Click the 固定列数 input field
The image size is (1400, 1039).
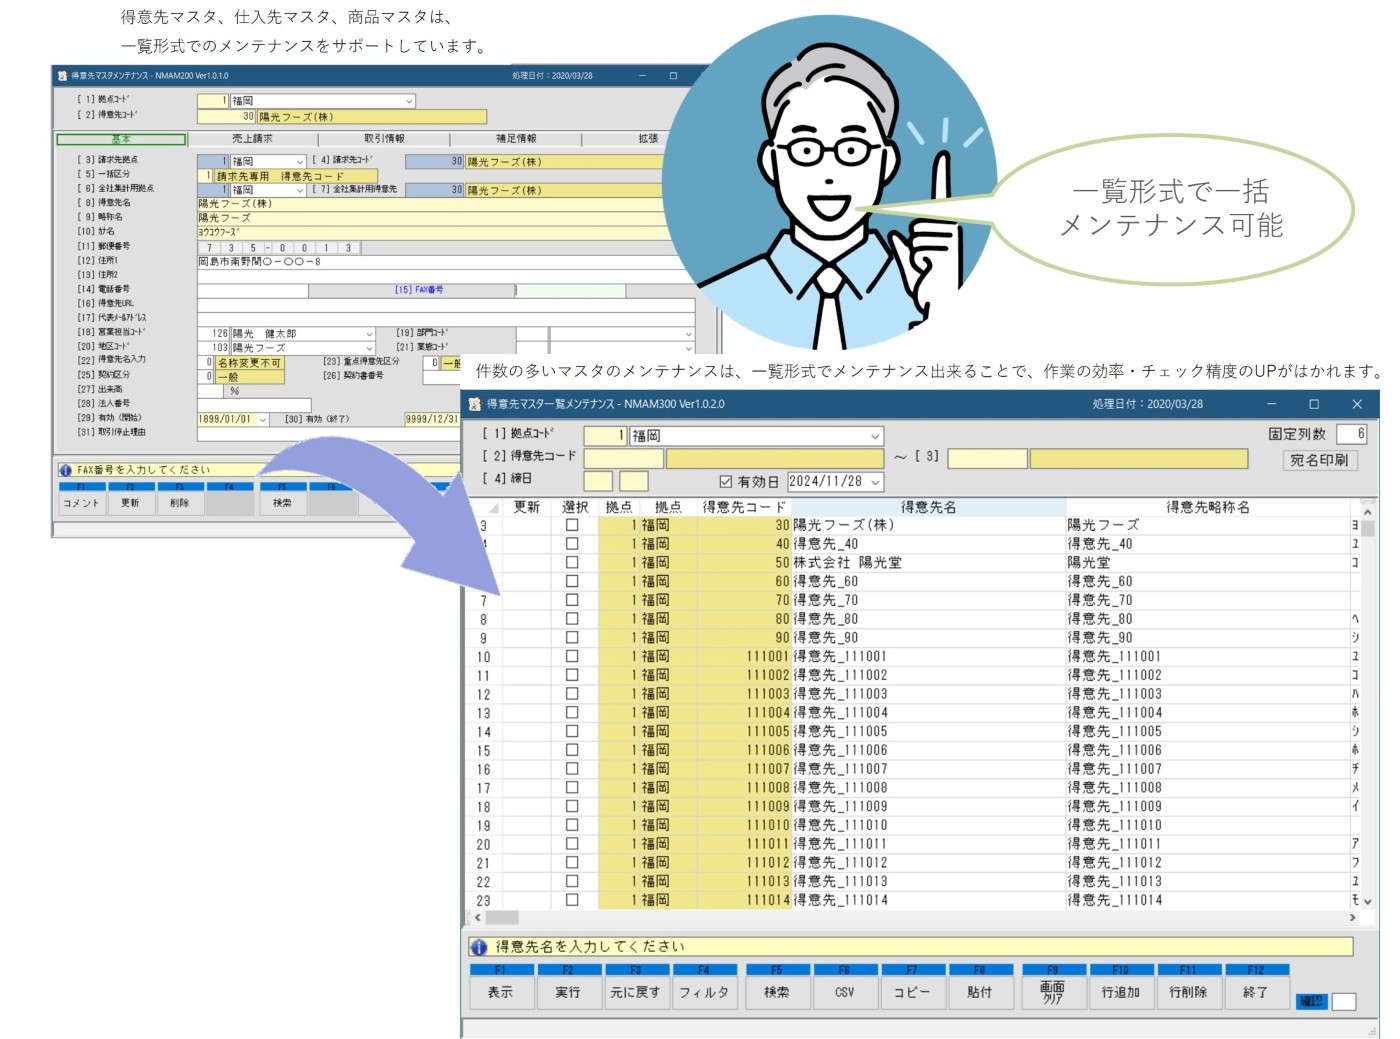(x=1348, y=434)
